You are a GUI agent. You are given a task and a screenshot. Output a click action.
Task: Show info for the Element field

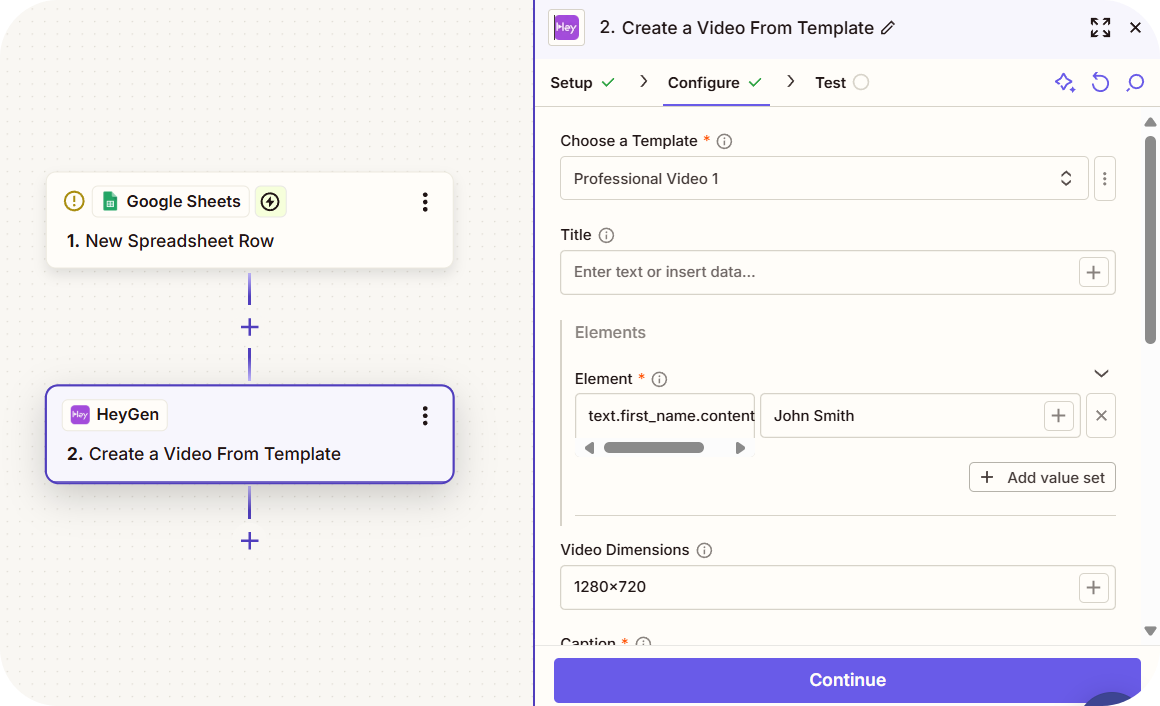click(659, 380)
